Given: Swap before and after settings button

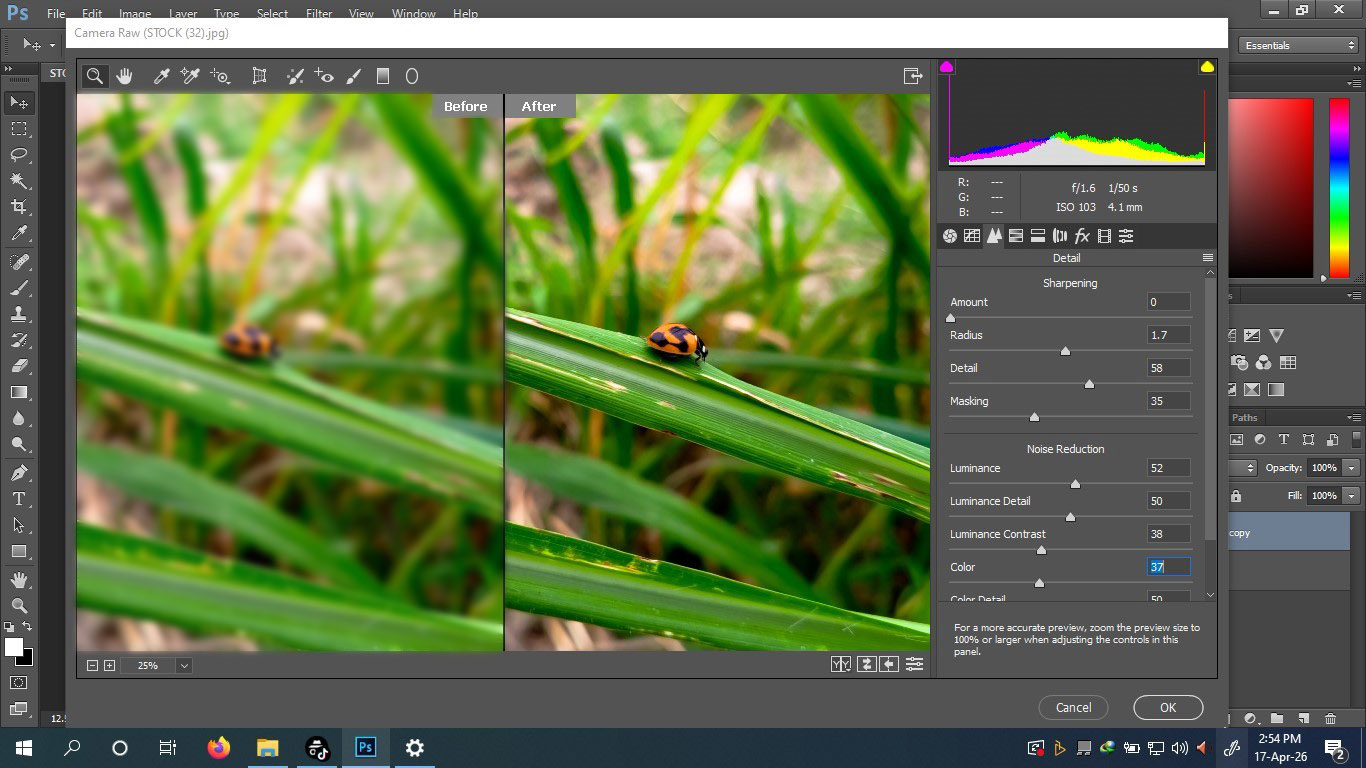Looking at the screenshot, I should (866, 664).
